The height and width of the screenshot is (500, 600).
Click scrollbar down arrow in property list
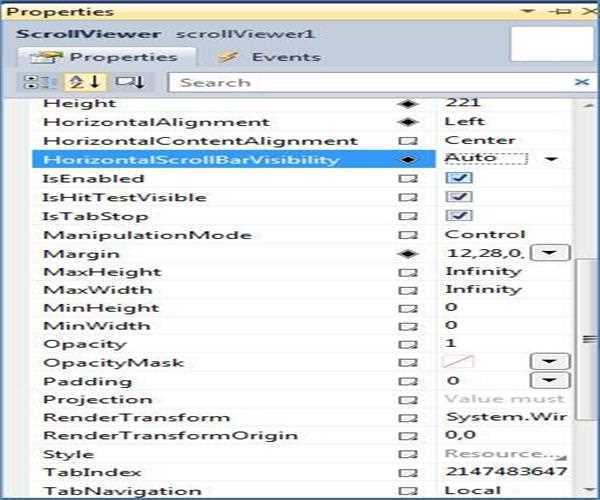(x=589, y=489)
